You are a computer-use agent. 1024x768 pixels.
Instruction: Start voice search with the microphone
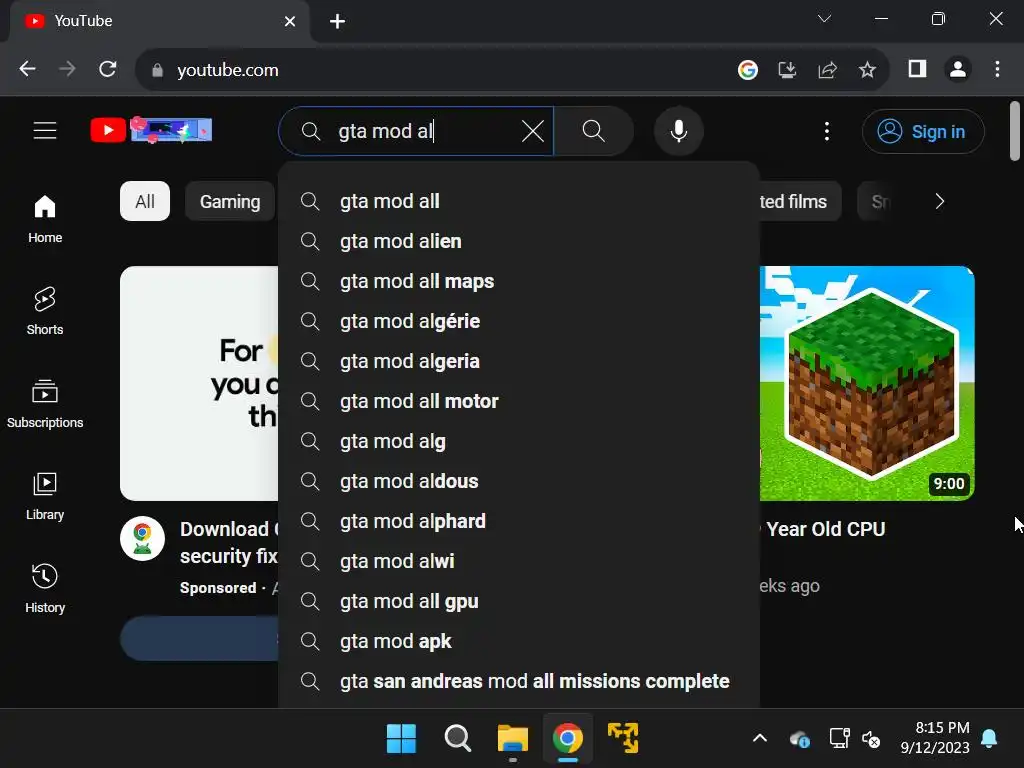(x=679, y=131)
